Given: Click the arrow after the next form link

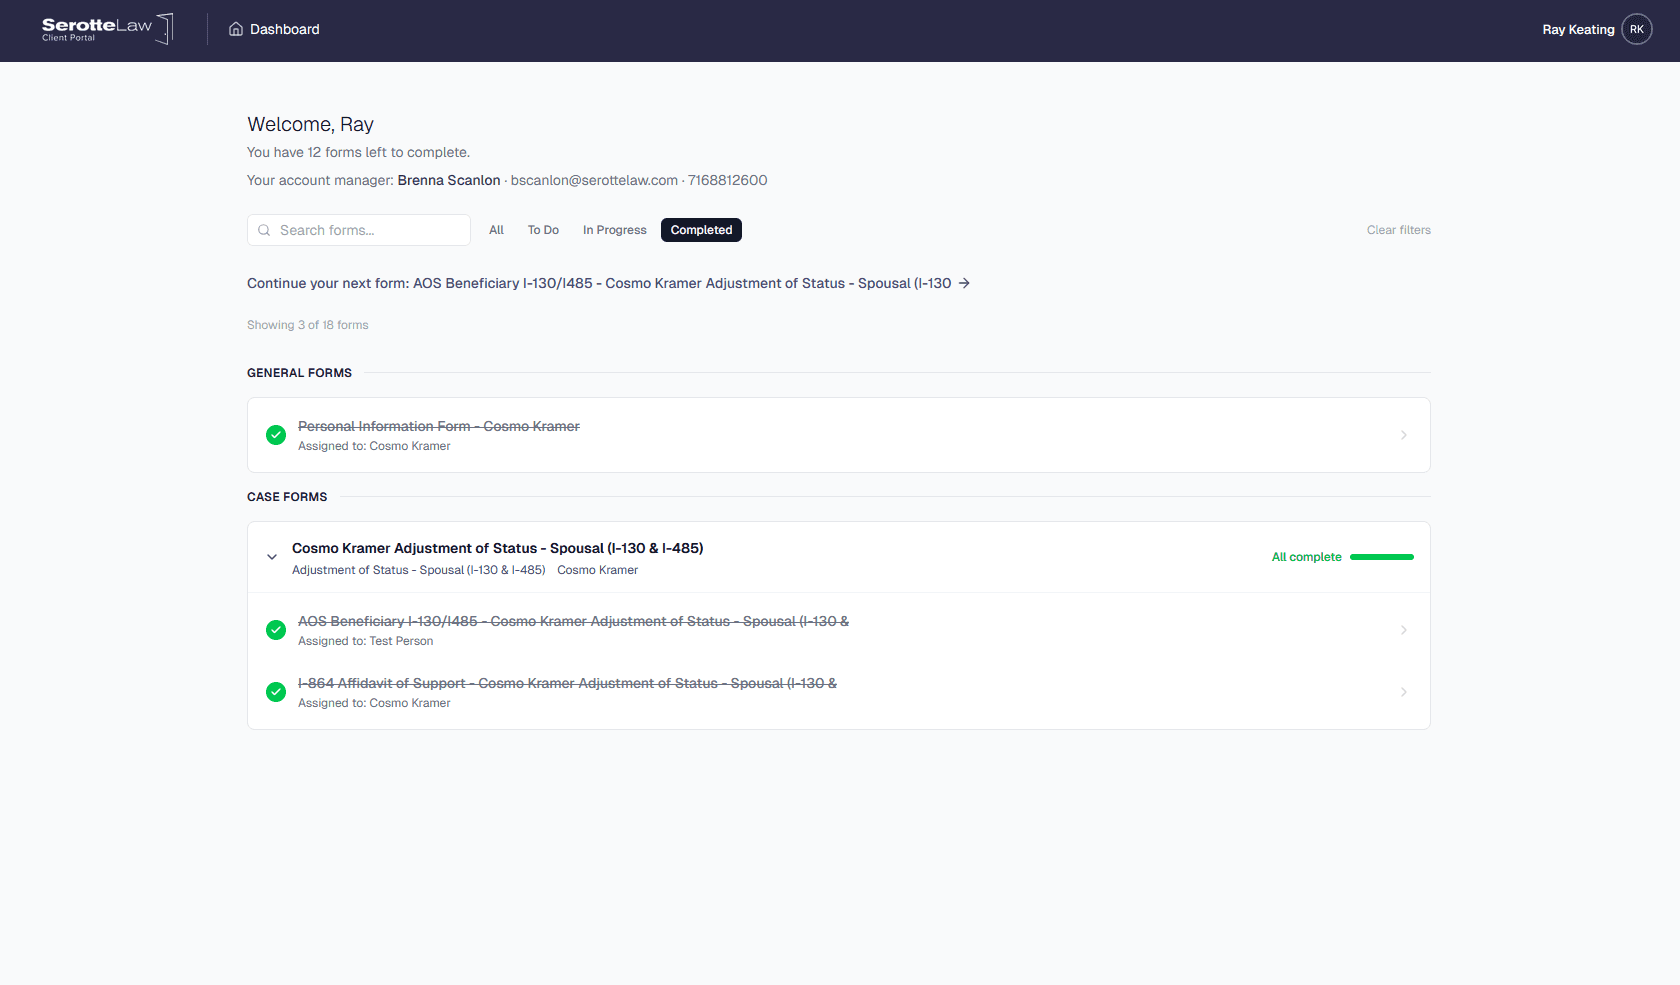Looking at the screenshot, I should [x=964, y=283].
